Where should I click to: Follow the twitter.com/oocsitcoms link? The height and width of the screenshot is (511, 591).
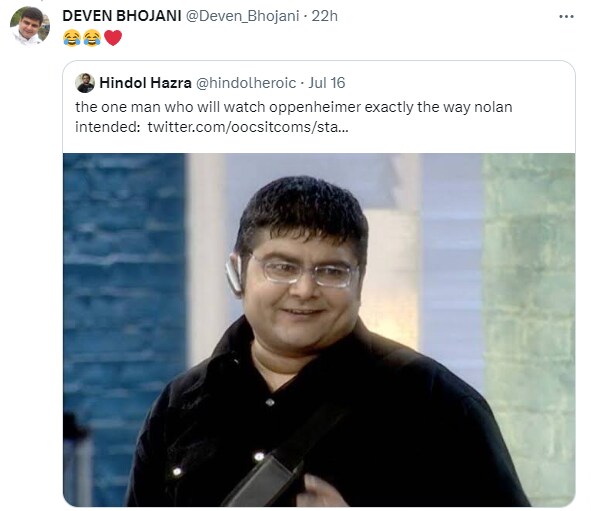[x=248, y=127]
